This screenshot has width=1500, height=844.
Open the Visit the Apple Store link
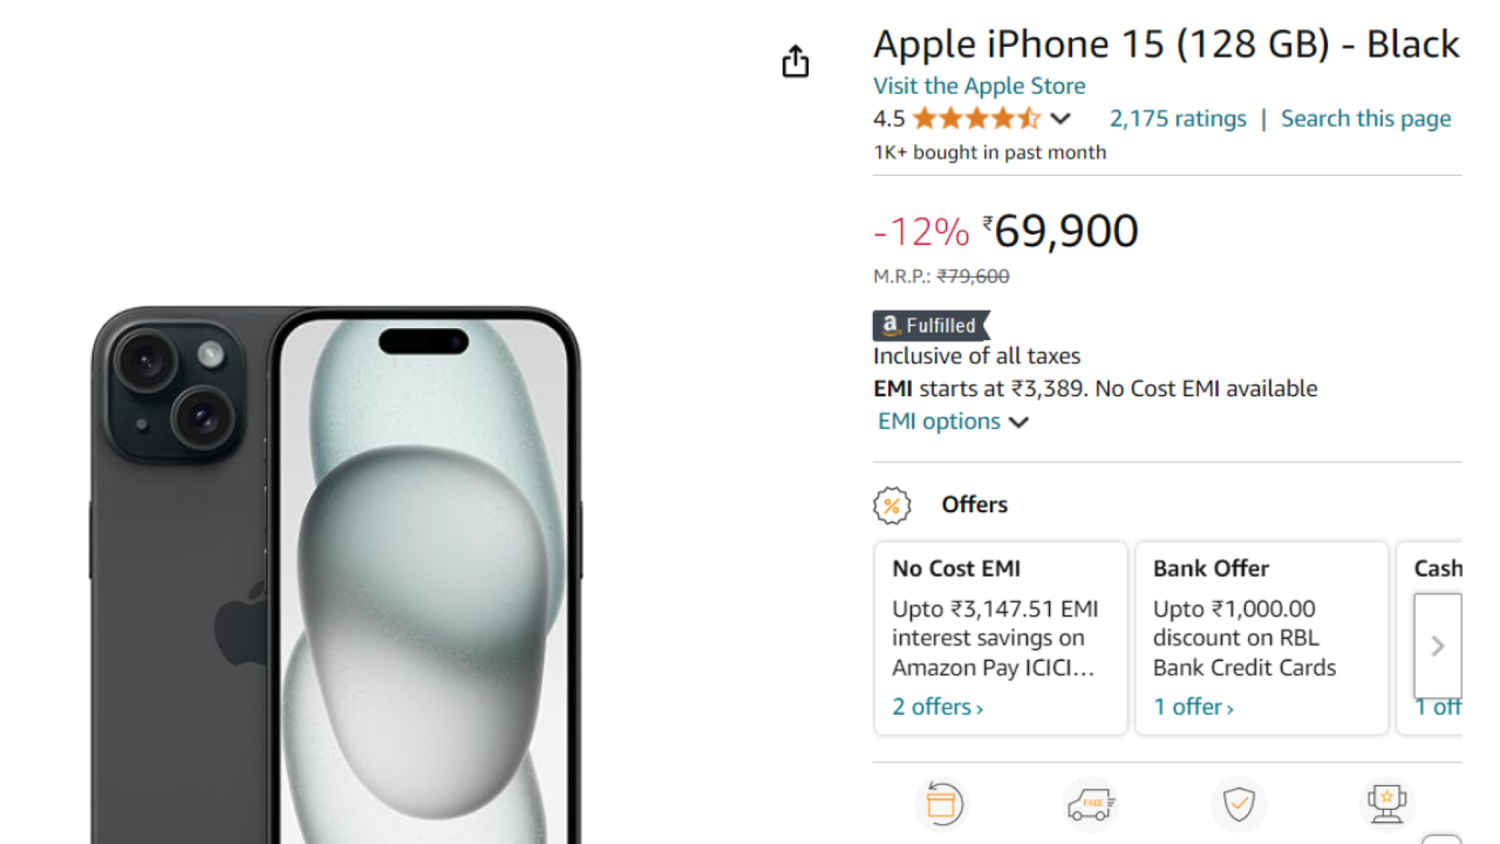[x=978, y=86]
